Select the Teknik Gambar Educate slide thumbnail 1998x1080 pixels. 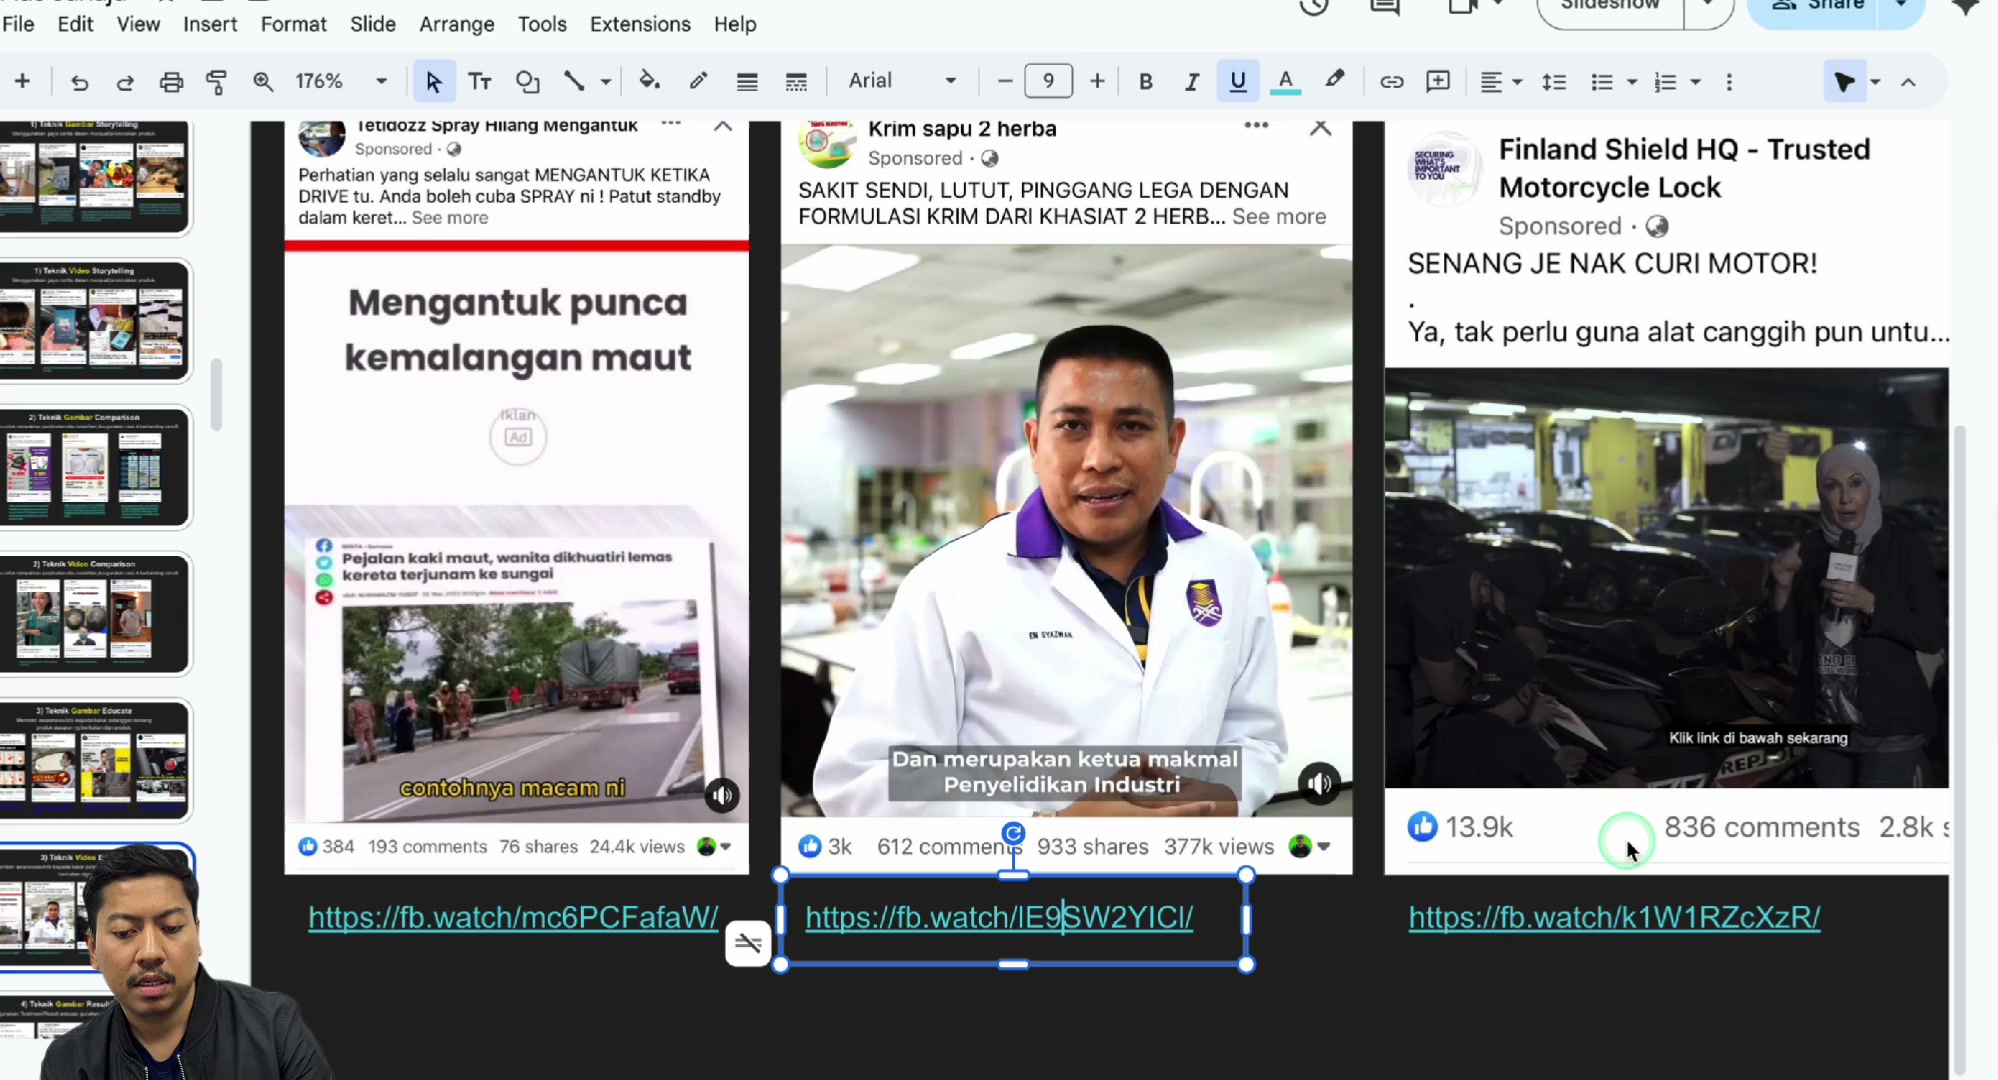point(96,761)
